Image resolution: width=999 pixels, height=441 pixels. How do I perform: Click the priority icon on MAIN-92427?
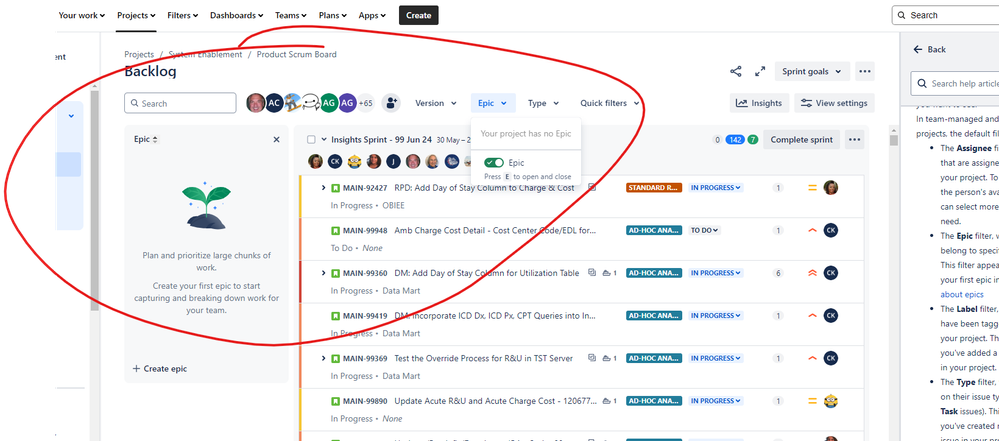[812, 188]
